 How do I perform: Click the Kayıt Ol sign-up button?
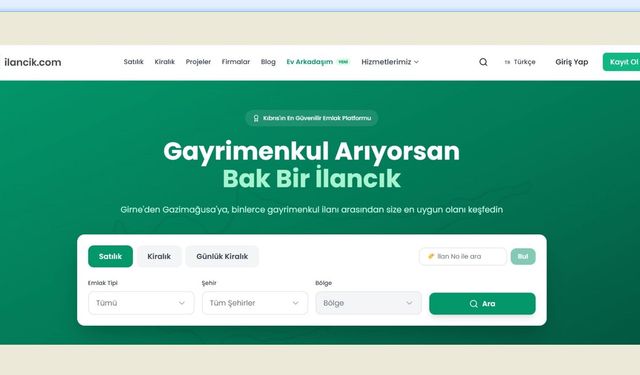point(622,62)
